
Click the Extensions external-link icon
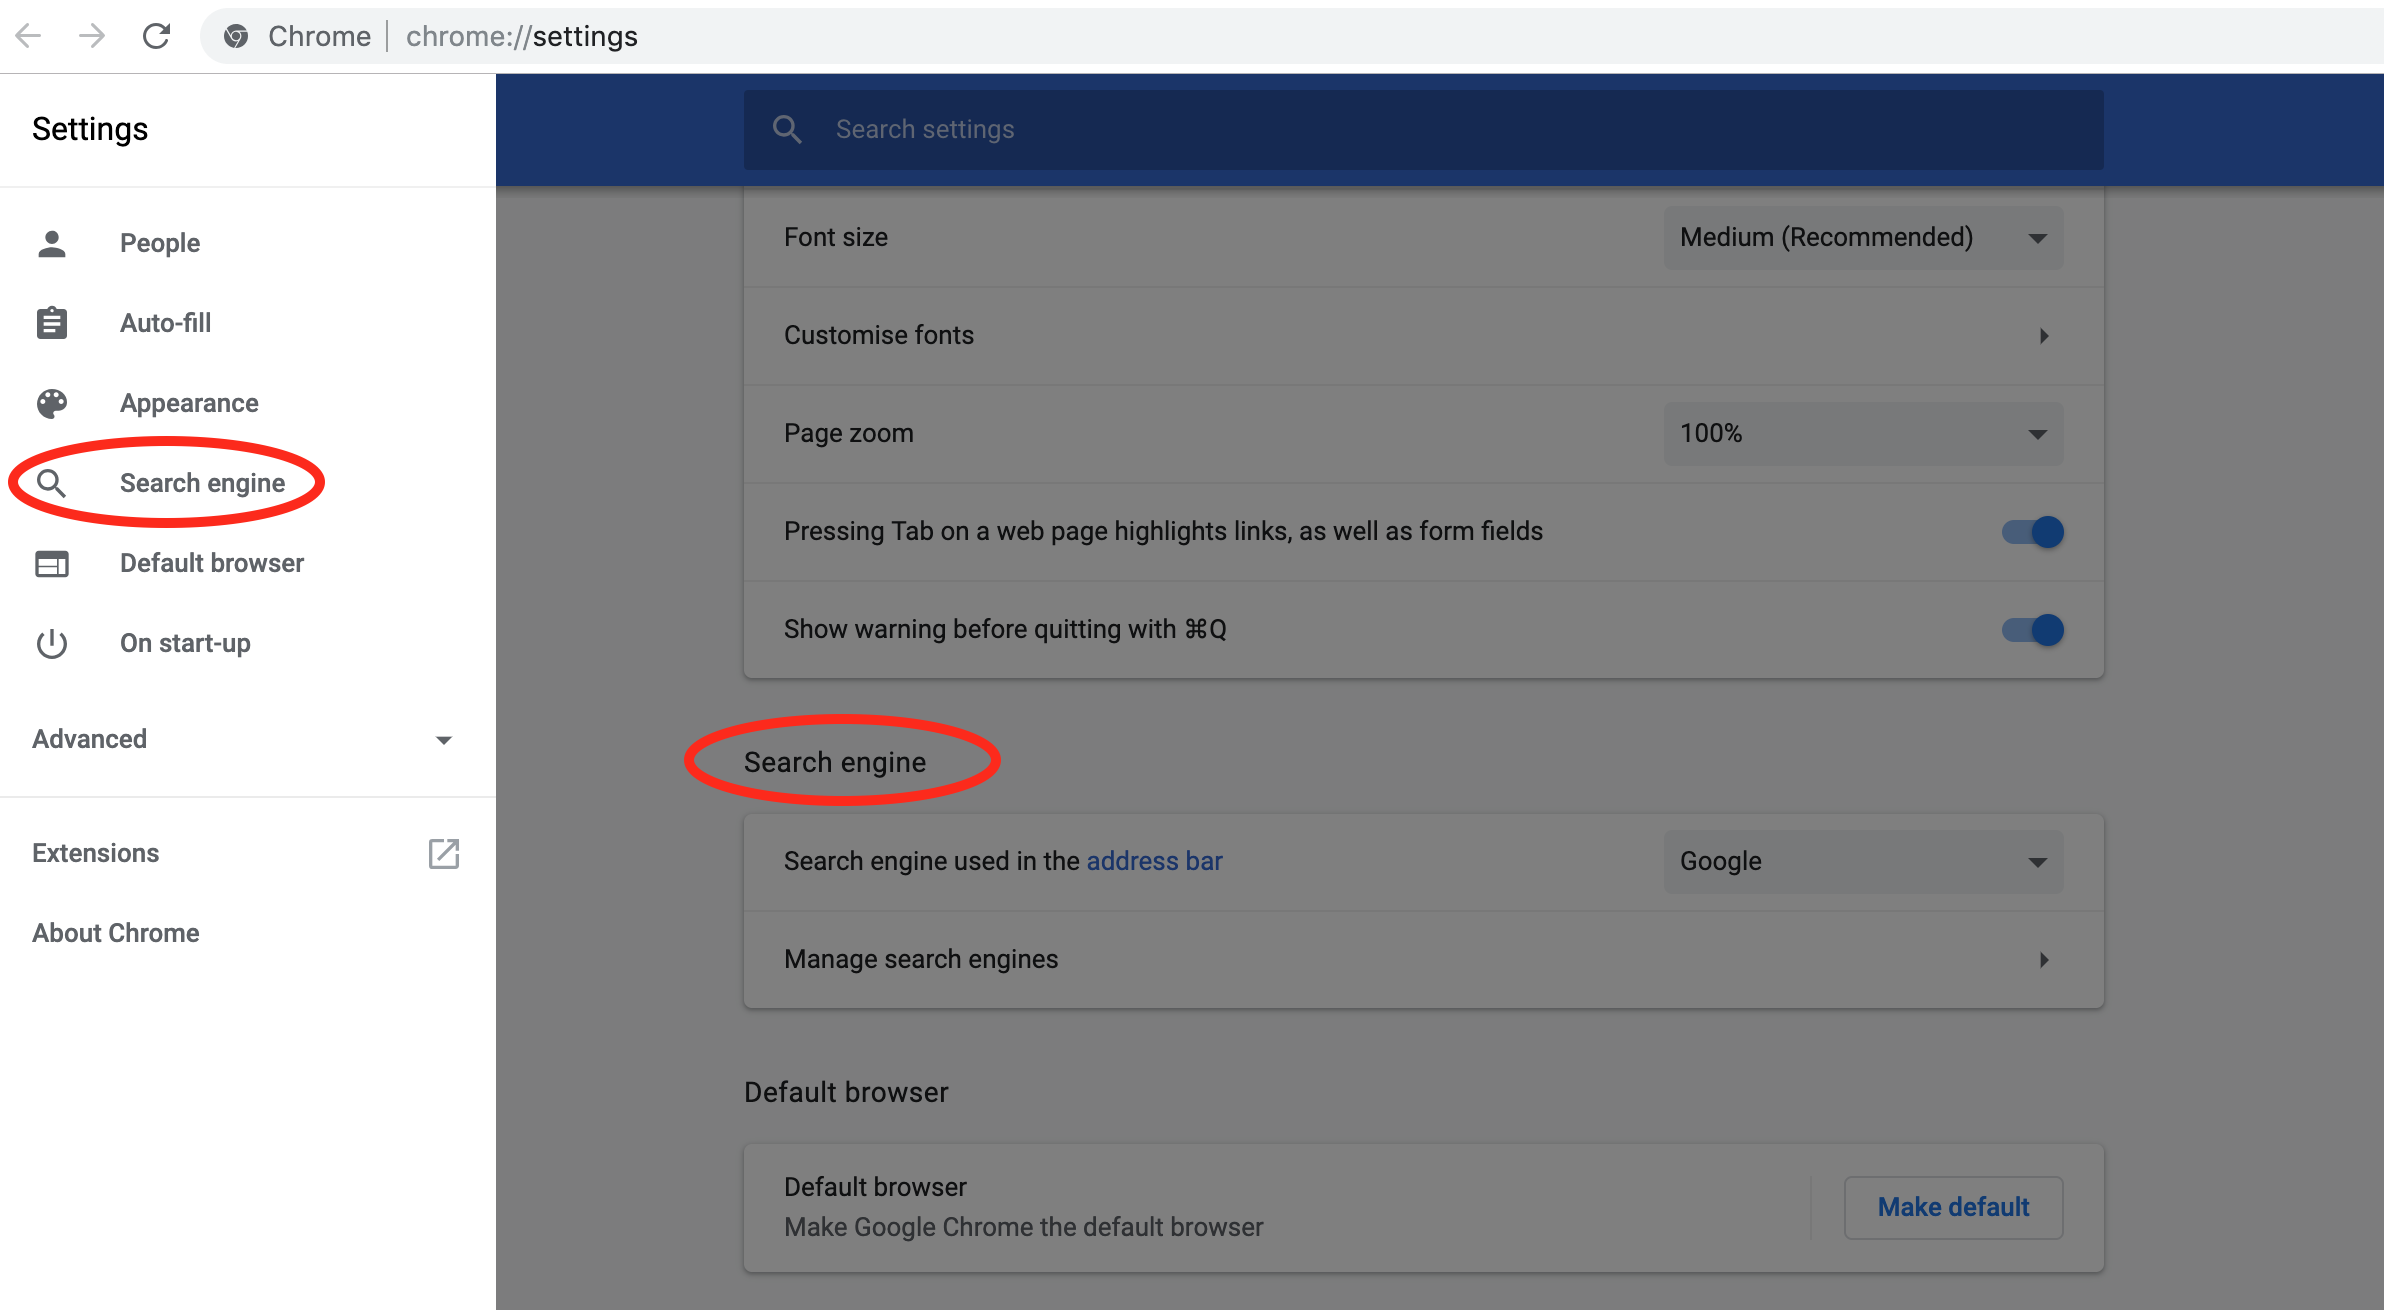pyautogui.click(x=444, y=853)
